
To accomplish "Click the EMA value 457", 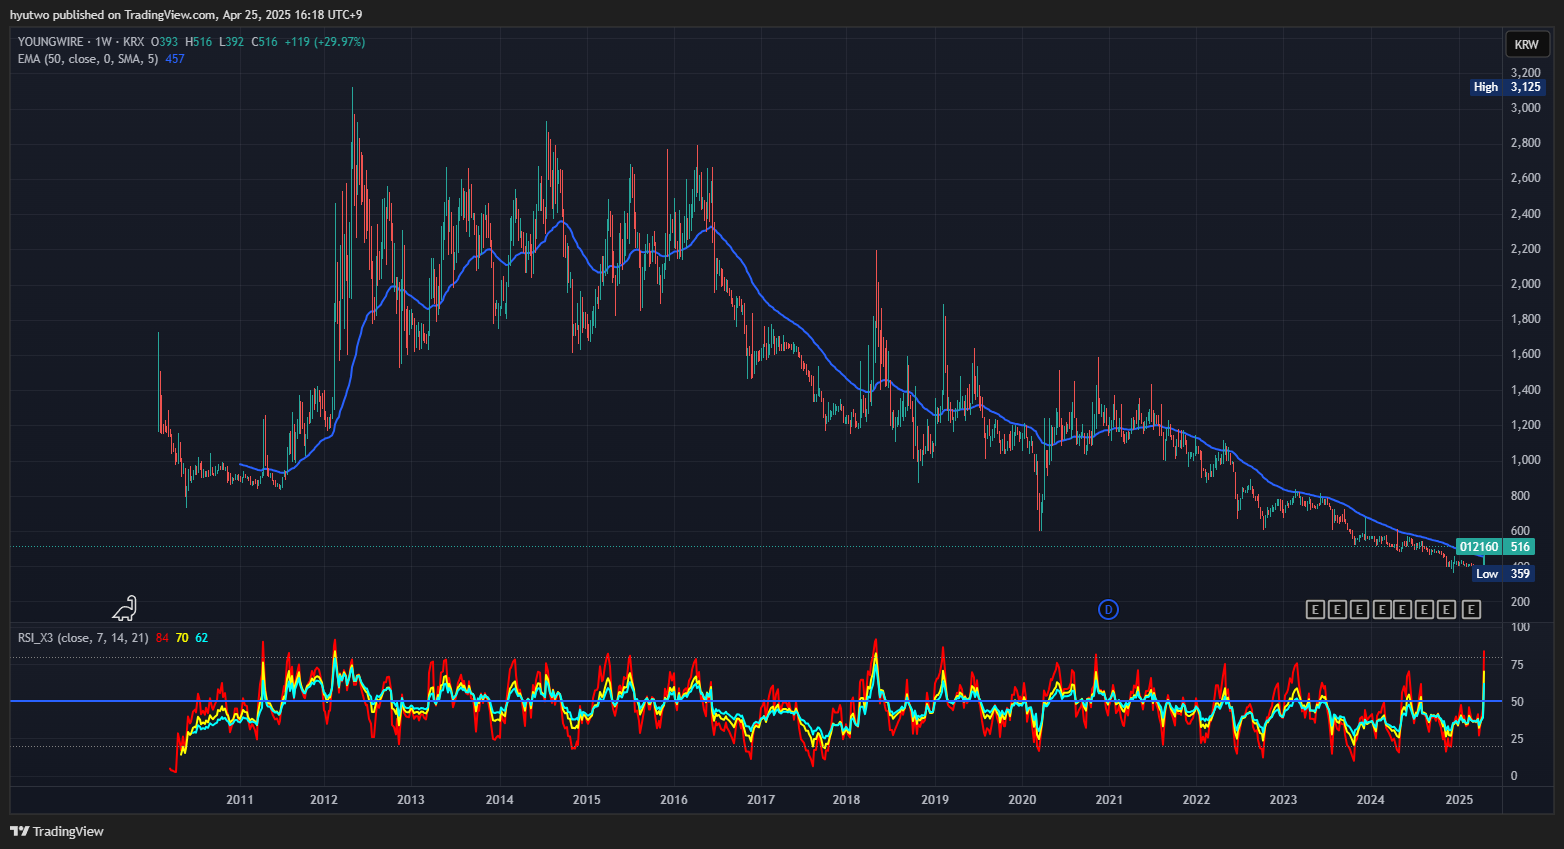I will [x=175, y=59].
